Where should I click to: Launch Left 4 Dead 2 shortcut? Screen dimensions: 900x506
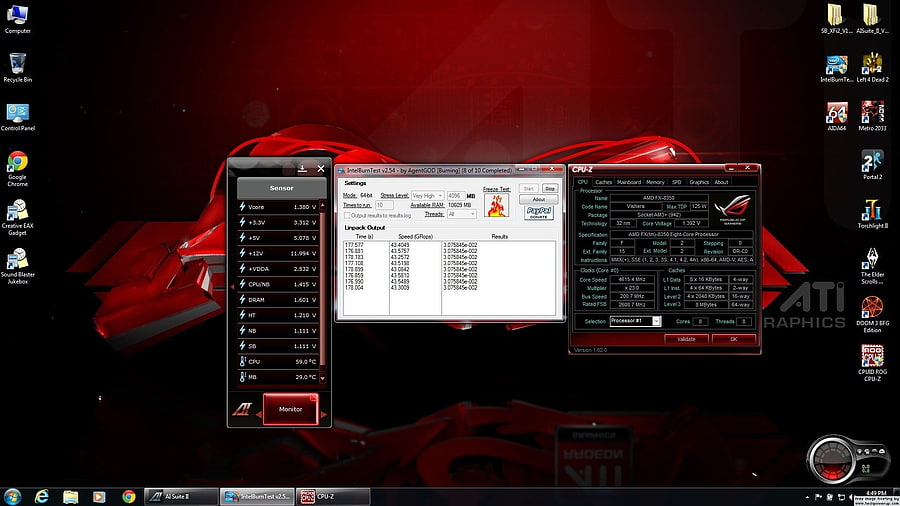point(872,68)
